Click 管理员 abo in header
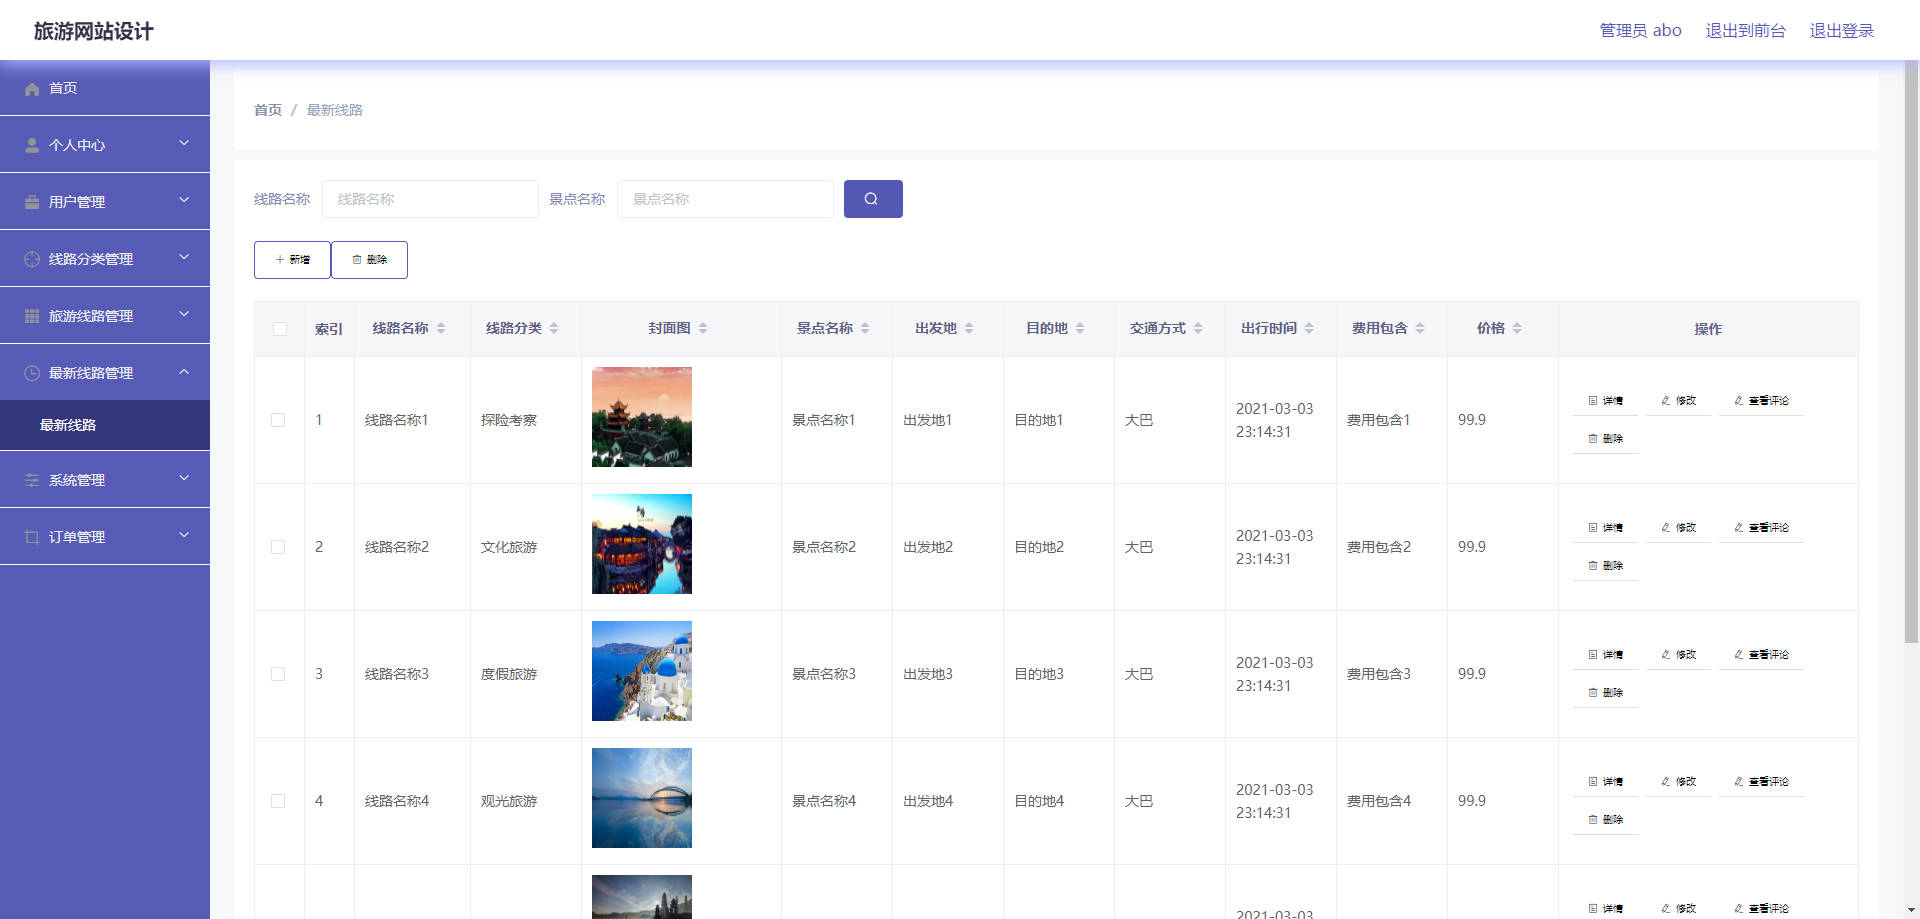 [1640, 31]
